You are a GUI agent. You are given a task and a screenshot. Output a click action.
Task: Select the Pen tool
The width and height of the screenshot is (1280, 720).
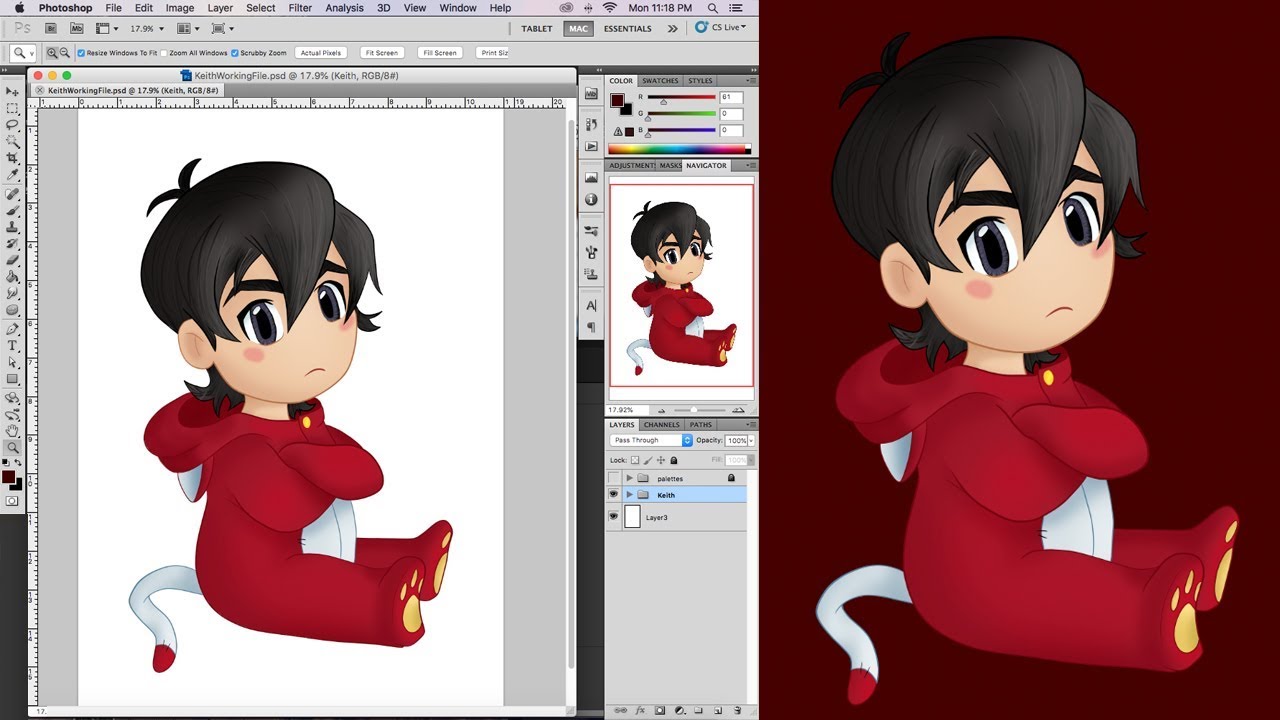[13, 329]
